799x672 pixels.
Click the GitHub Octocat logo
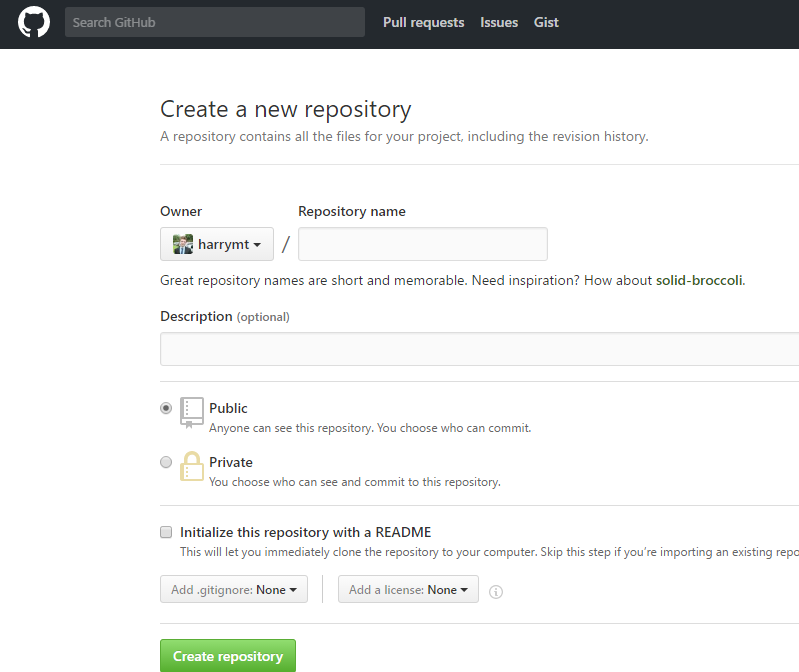pos(33,22)
